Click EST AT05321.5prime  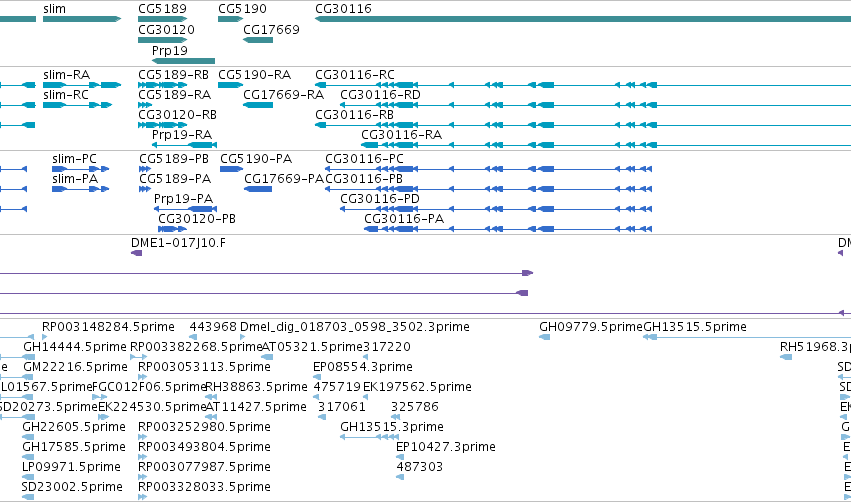click(x=312, y=347)
